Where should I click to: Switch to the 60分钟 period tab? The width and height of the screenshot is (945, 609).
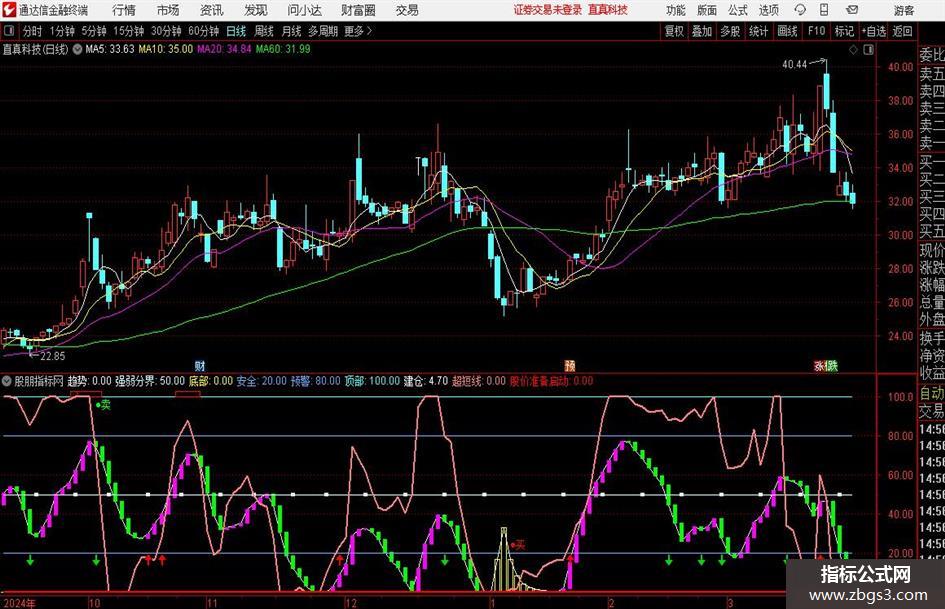[x=203, y=31]
